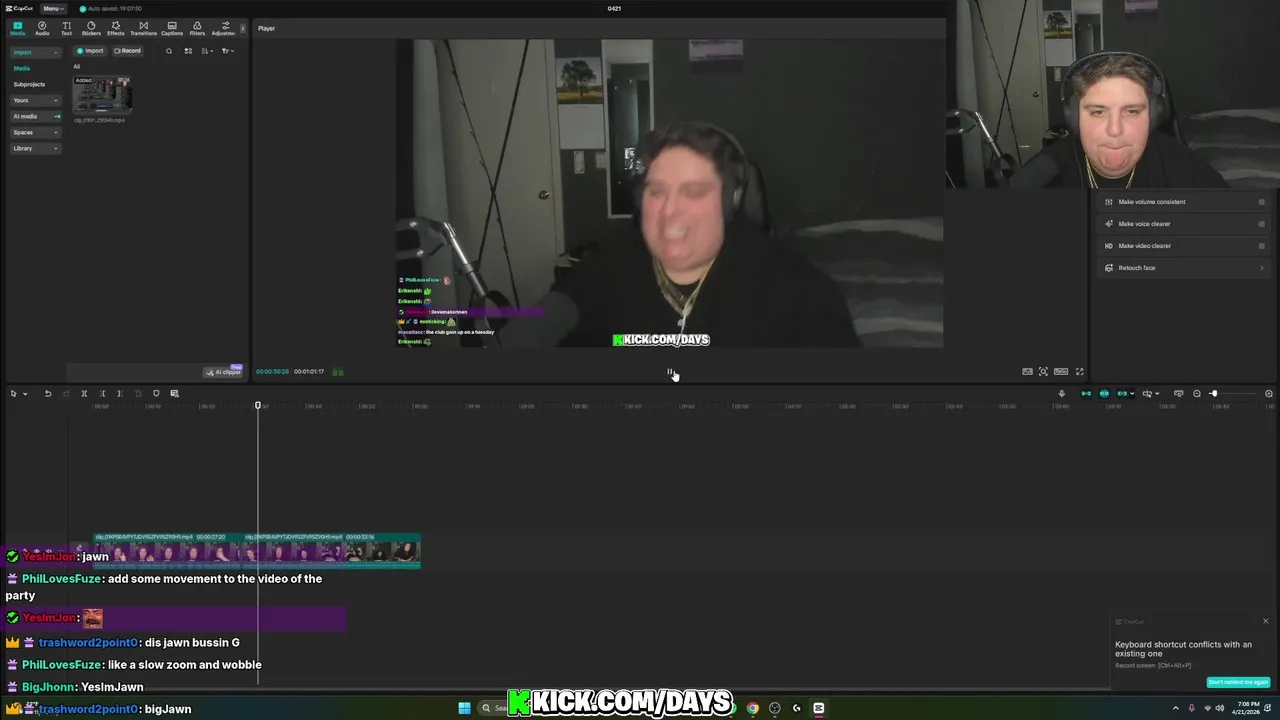Open the AI clipper tool
The height and width of the screenshot is (720, 1280).
click(223, 372)
